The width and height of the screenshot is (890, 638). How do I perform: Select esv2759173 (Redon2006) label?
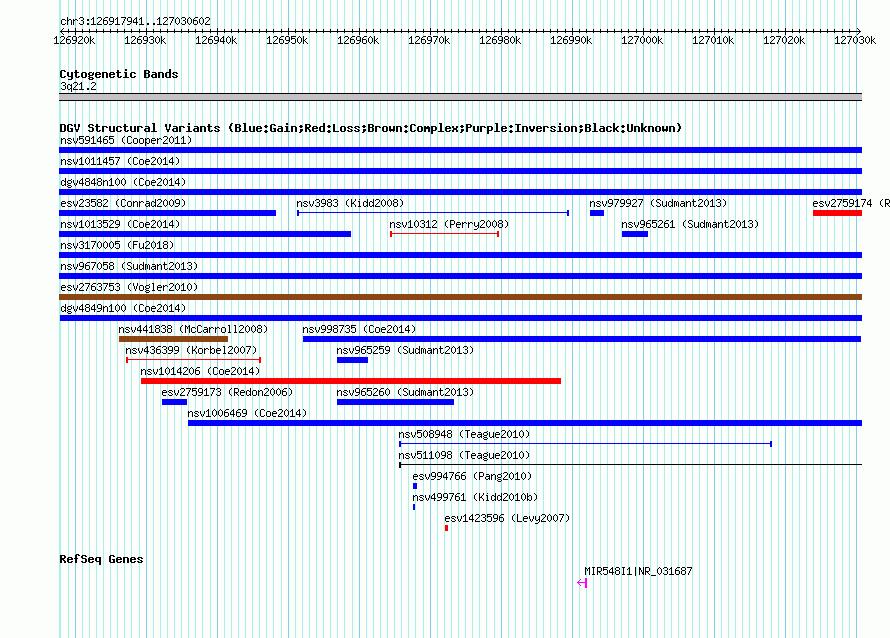227,392
